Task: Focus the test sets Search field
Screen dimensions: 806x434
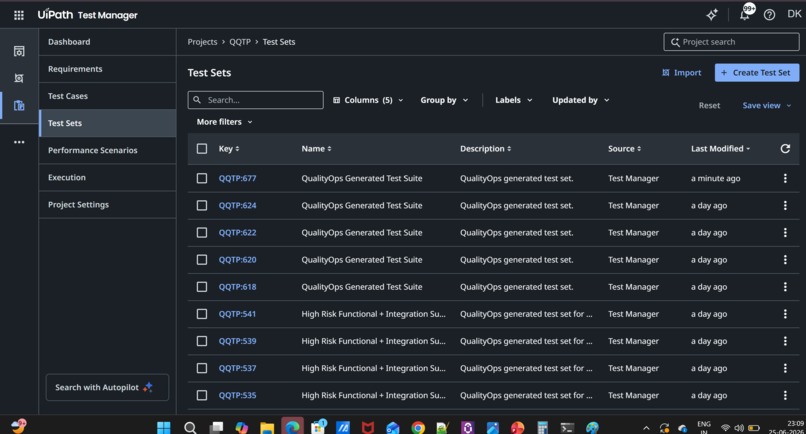Action: coord(255,100)
